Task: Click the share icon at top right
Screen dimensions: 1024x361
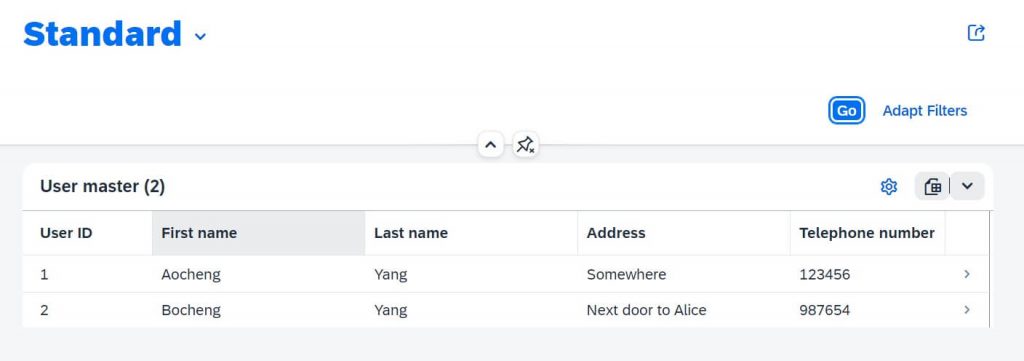Action: pyautogui.click(x=976, y=33)
